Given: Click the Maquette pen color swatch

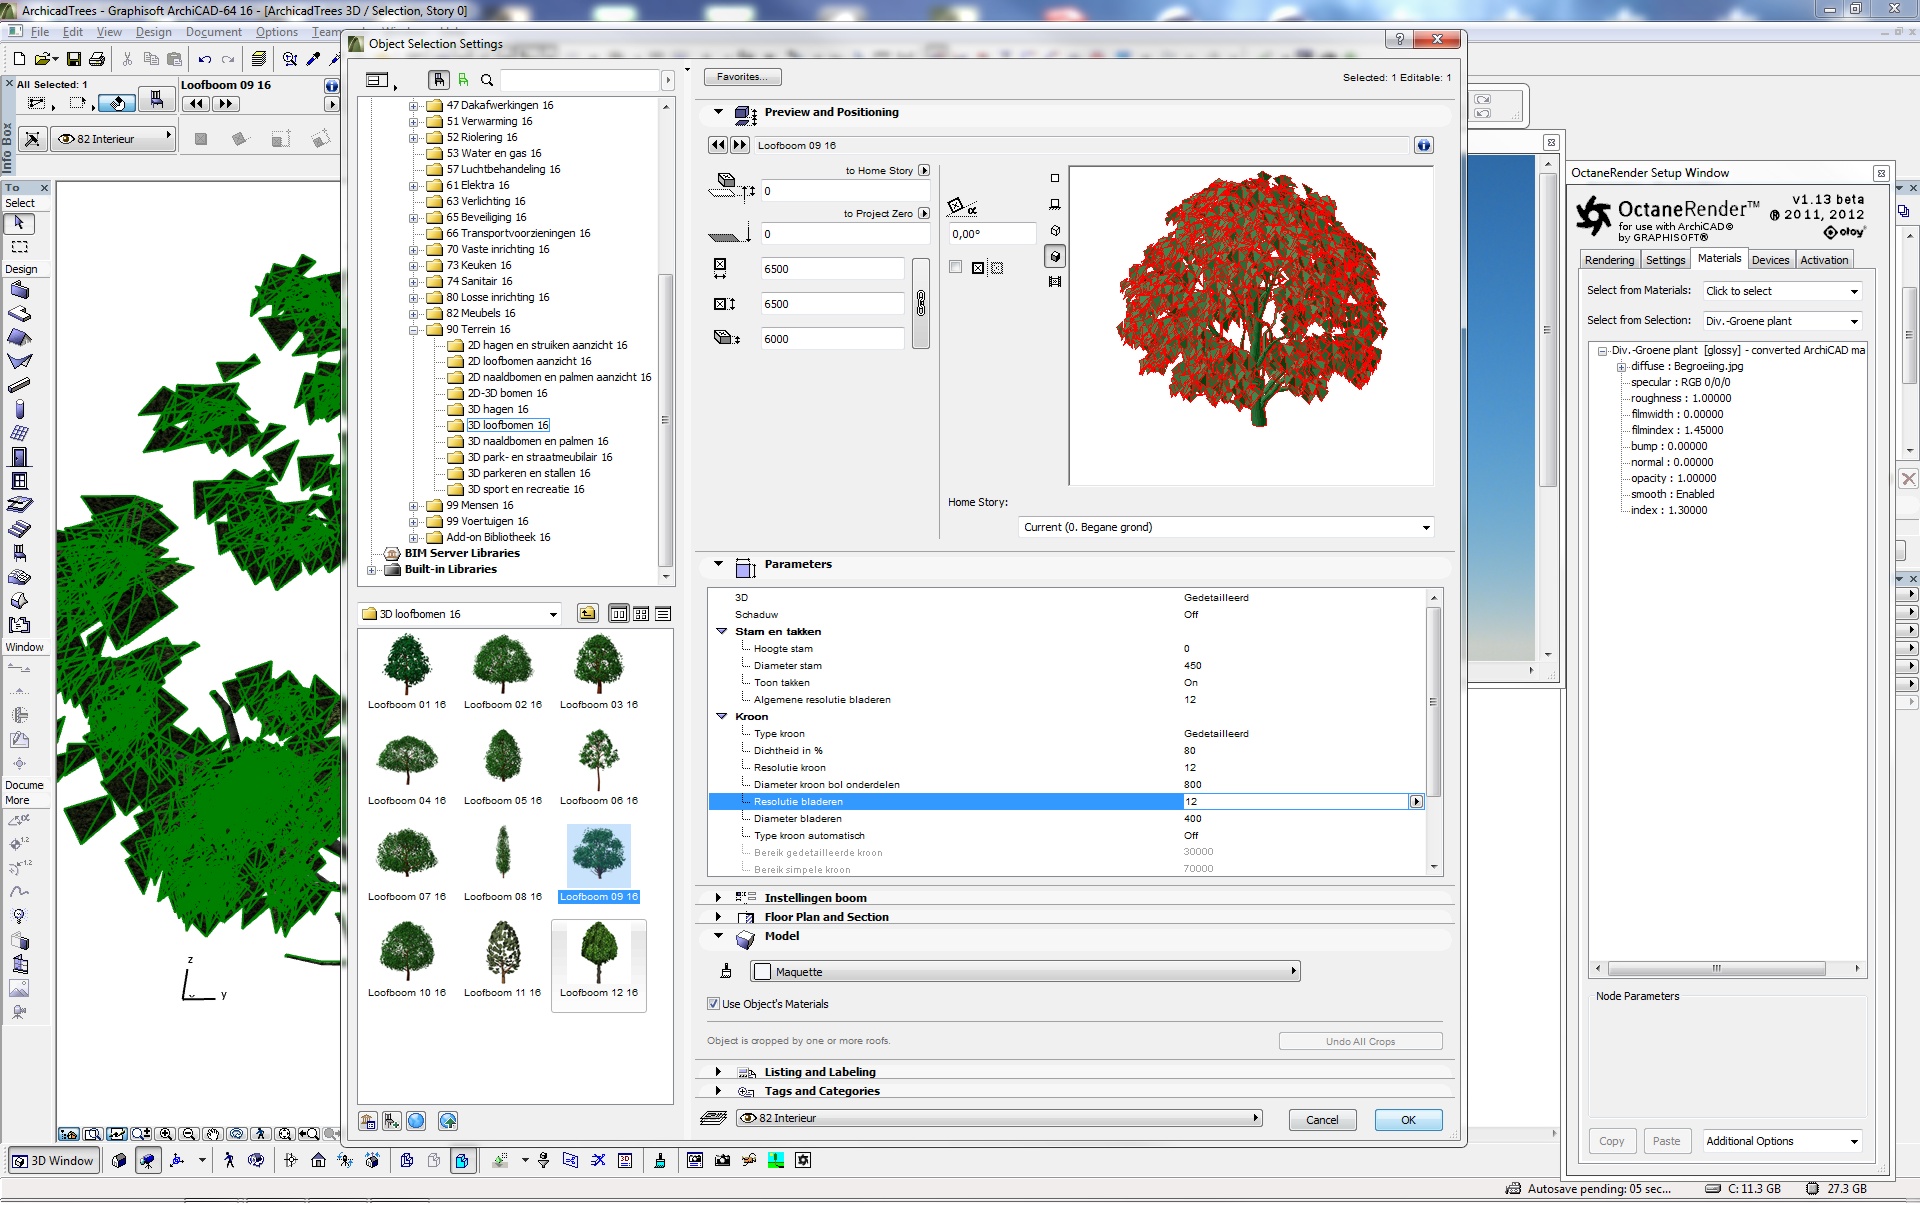Looking at the screenshot, I should click(763, 972).
